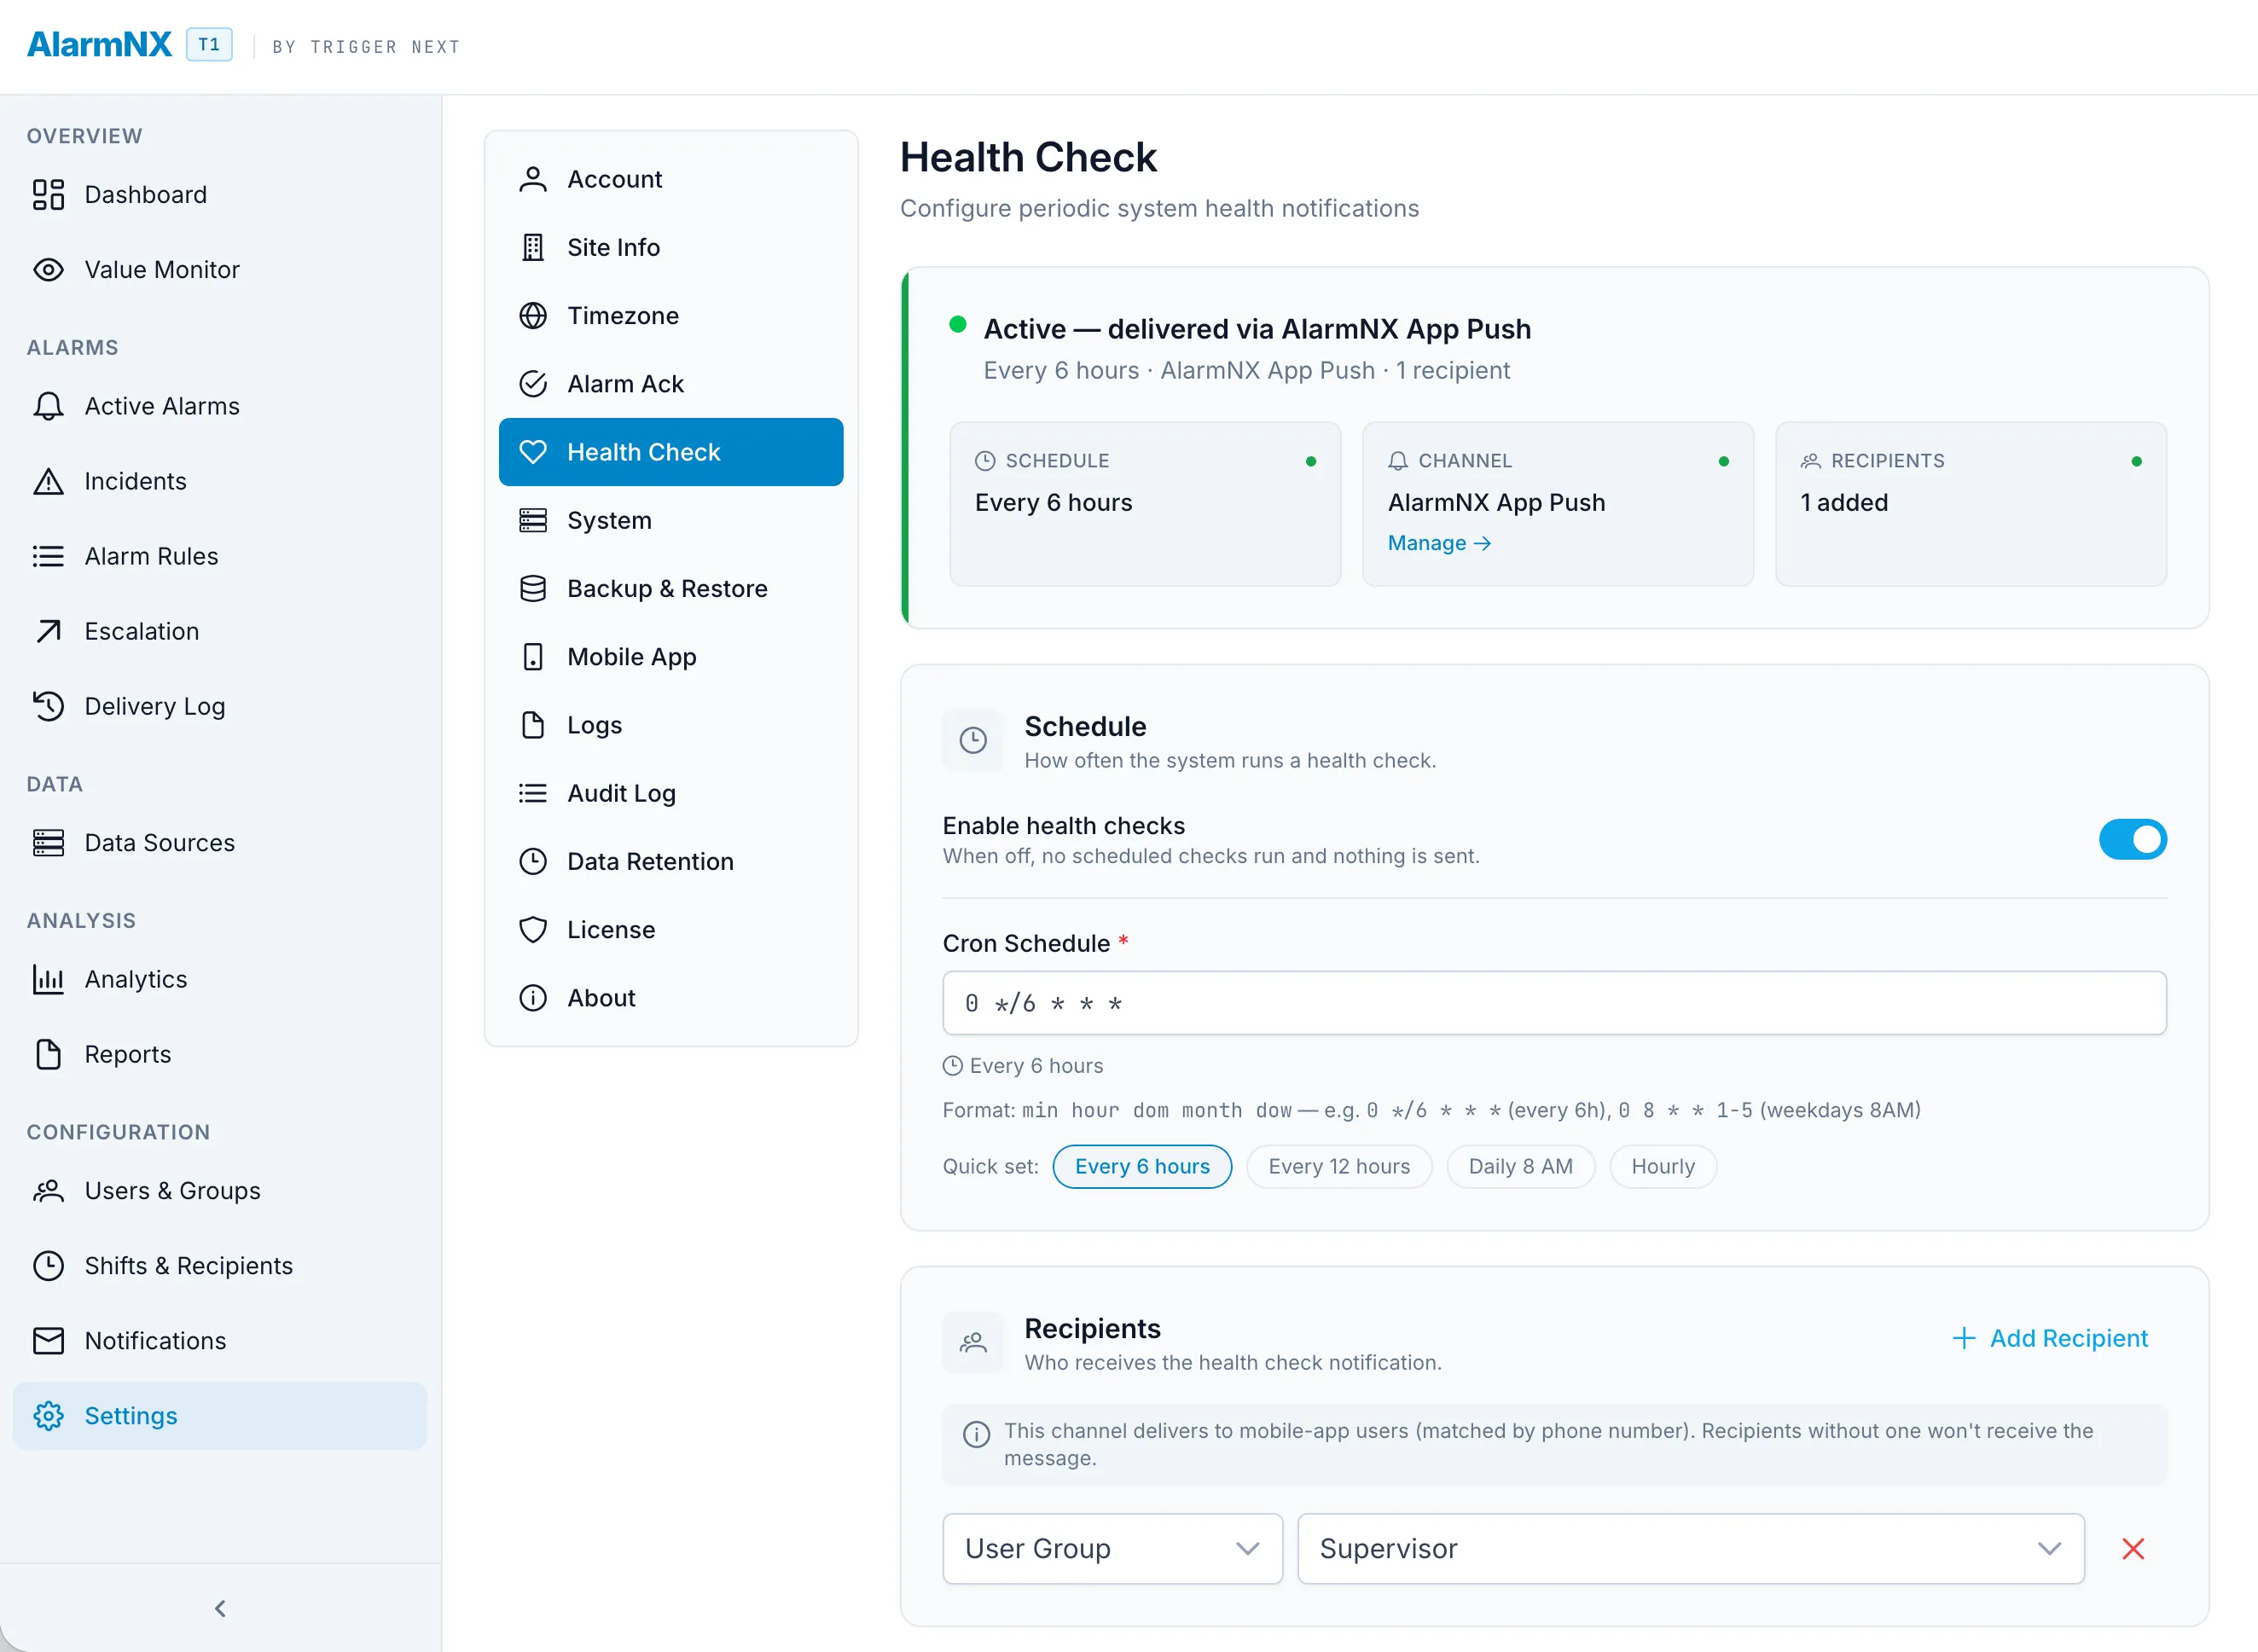Screen dimensions: 2258x1652
Task: Click the Schedule section clock icon
Action: point(973,741)
